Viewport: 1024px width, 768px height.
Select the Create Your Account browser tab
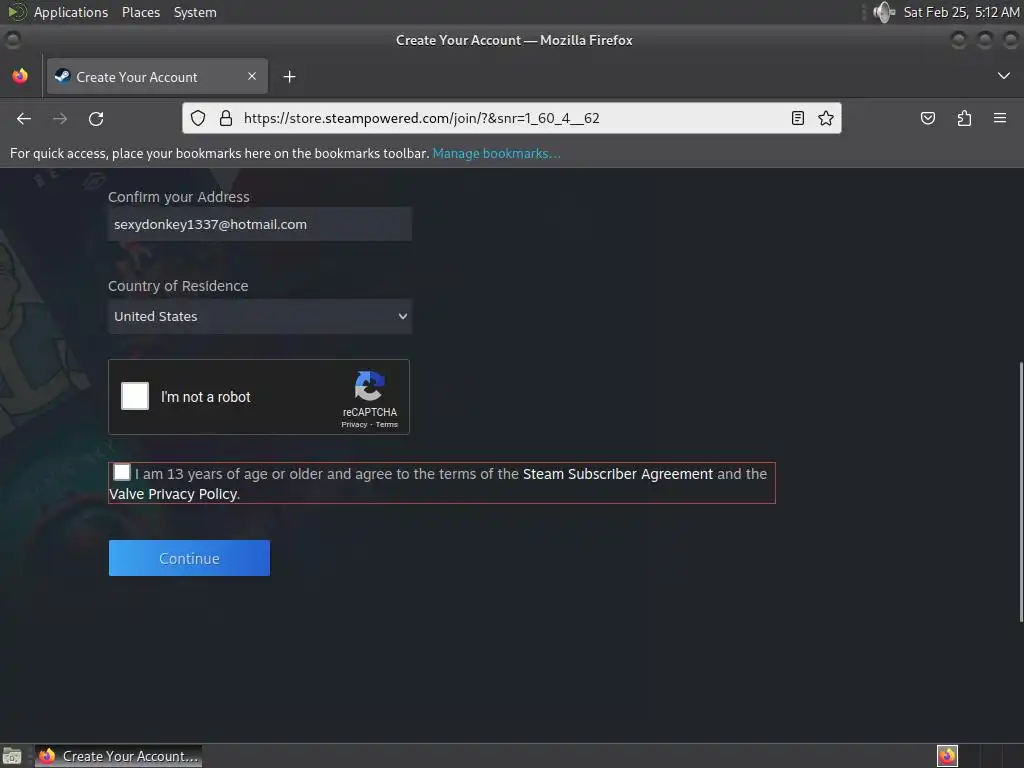click(157, 76)
